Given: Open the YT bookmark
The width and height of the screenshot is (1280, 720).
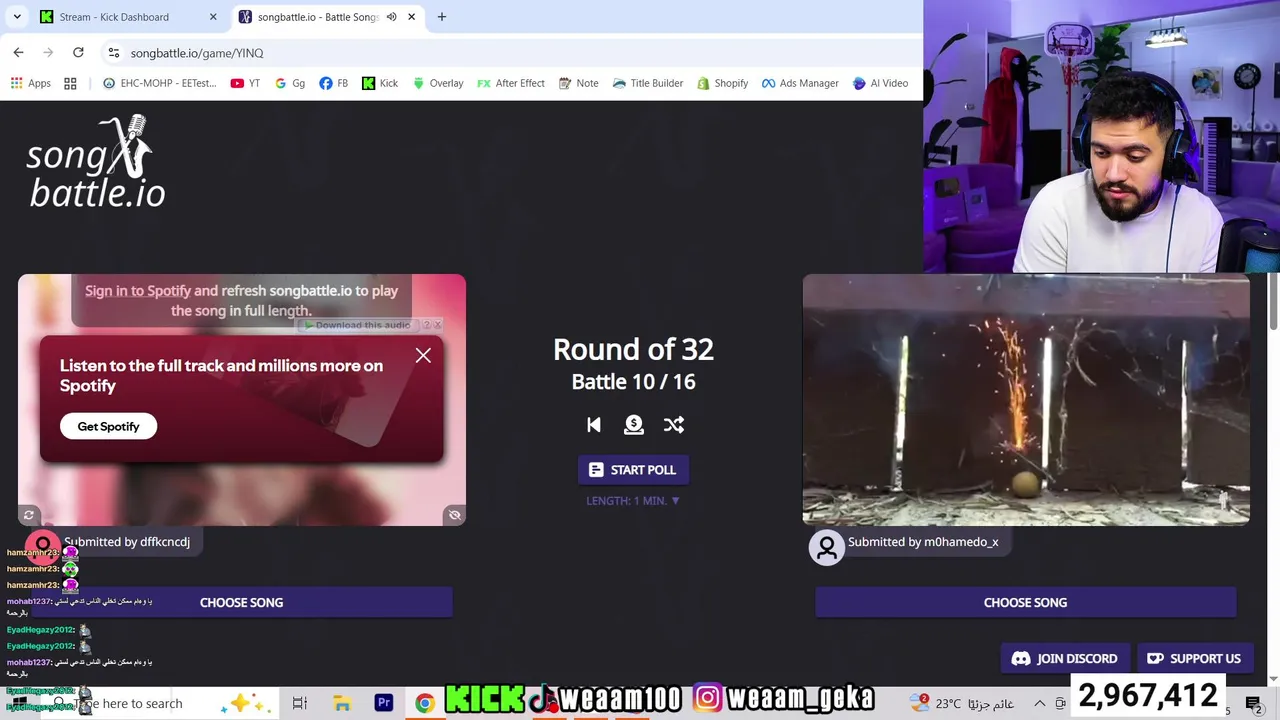Looking at the screenshot, I should click(245, 83).
